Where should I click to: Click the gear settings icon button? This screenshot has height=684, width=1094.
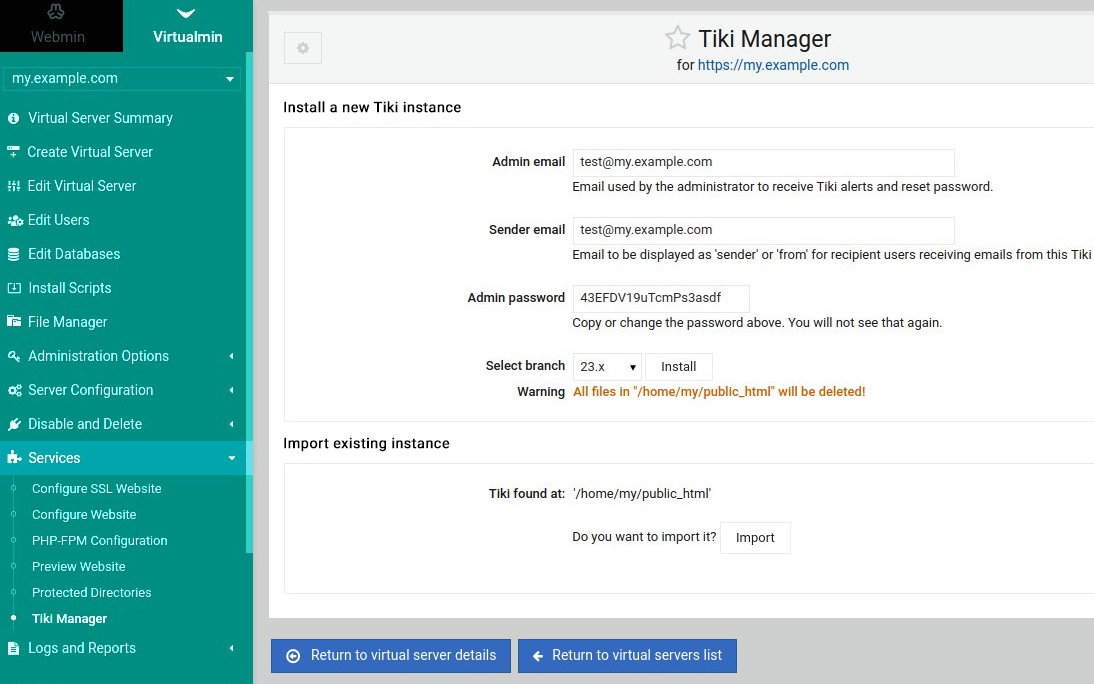(x=303, y=48)
